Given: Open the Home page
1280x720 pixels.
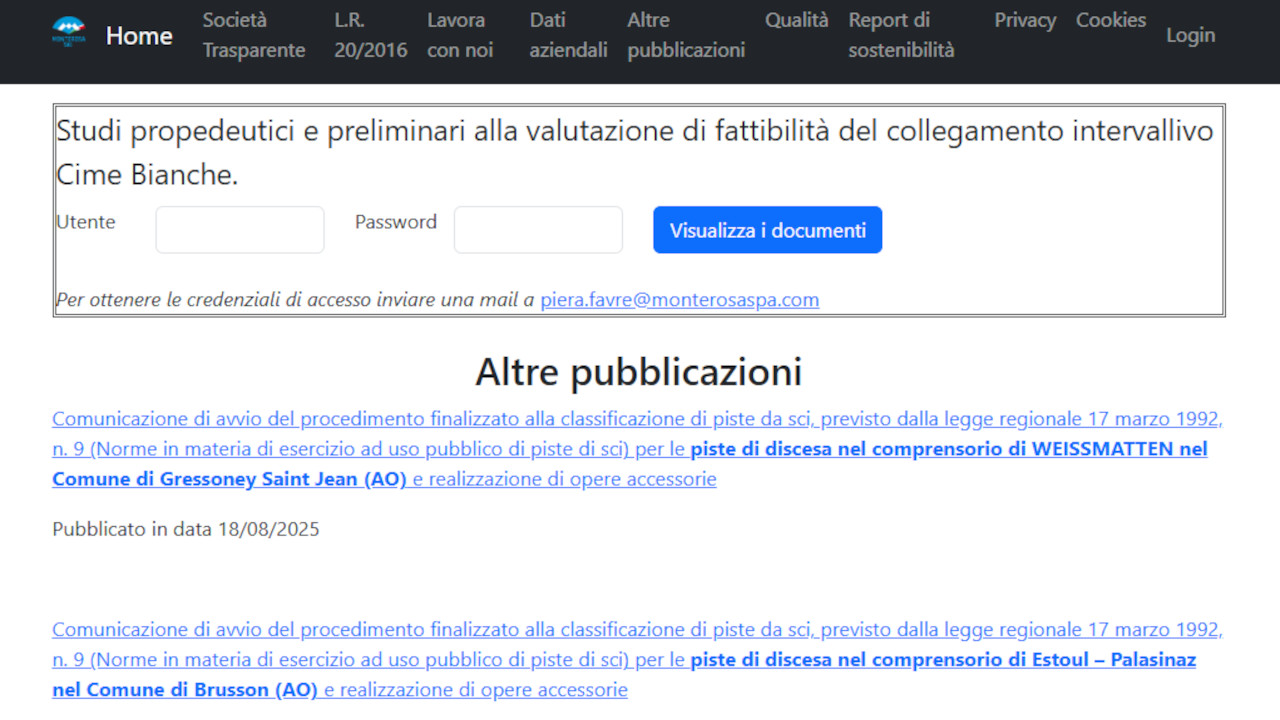Looking at the screenshot, I should point(138,35).
